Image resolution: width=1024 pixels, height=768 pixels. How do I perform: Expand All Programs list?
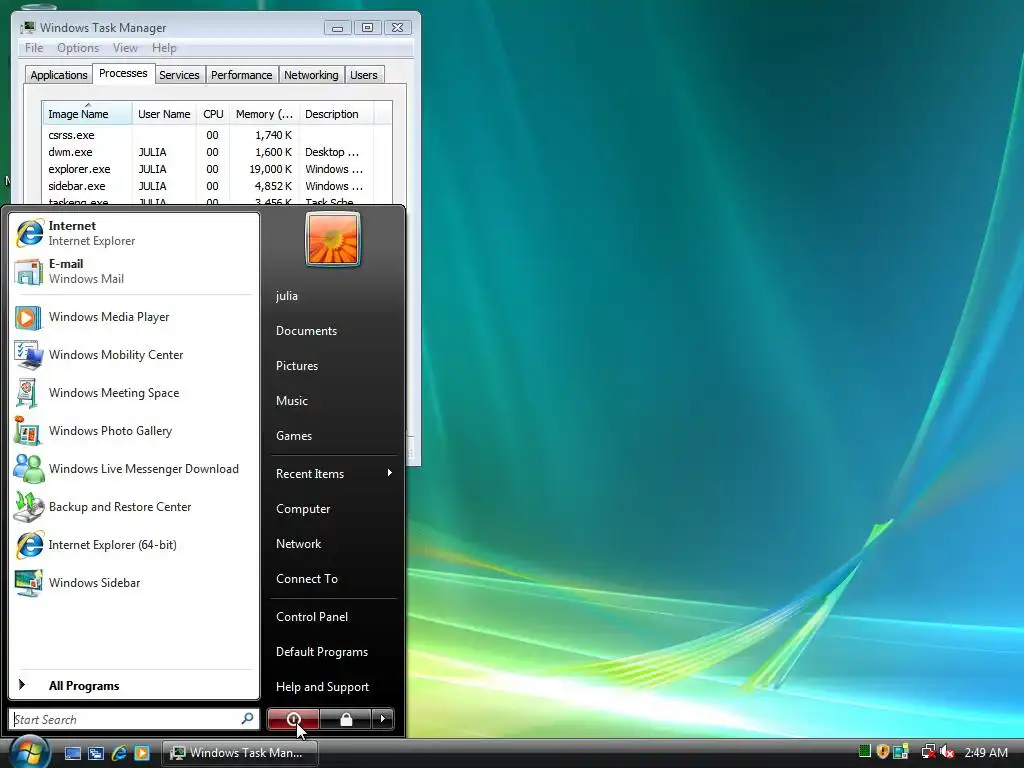tap(134, 686)
